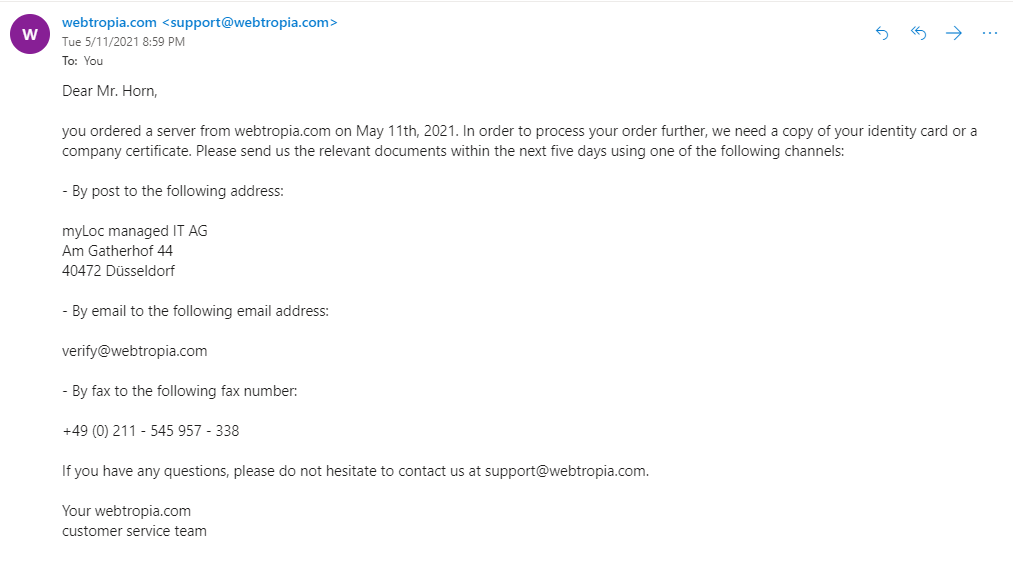Click webtropia.com in the order sentence
Viewport: 1013px width, 576px height.
coord(282,131)
